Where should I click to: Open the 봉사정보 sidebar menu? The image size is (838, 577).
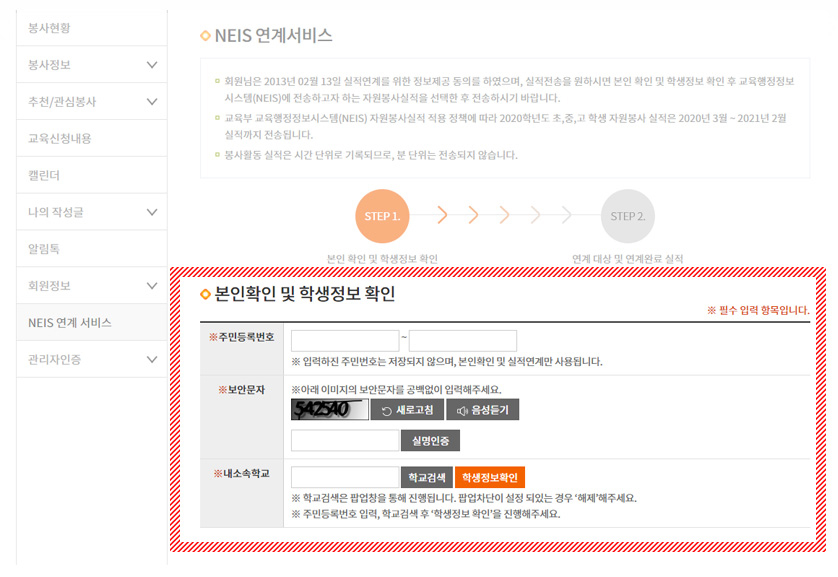tap(91, 65)
